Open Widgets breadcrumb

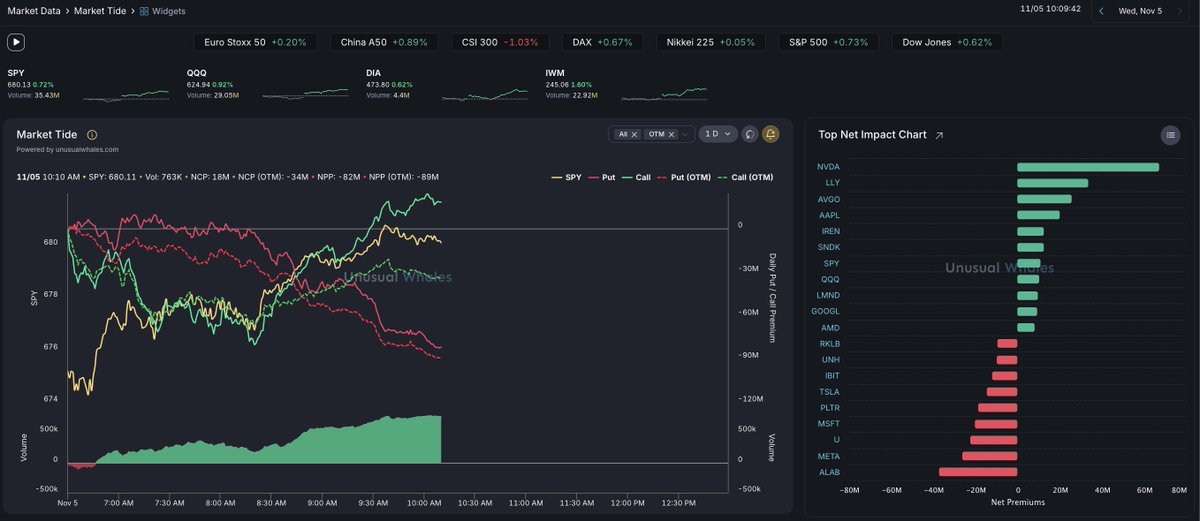[x=162, y=11]
